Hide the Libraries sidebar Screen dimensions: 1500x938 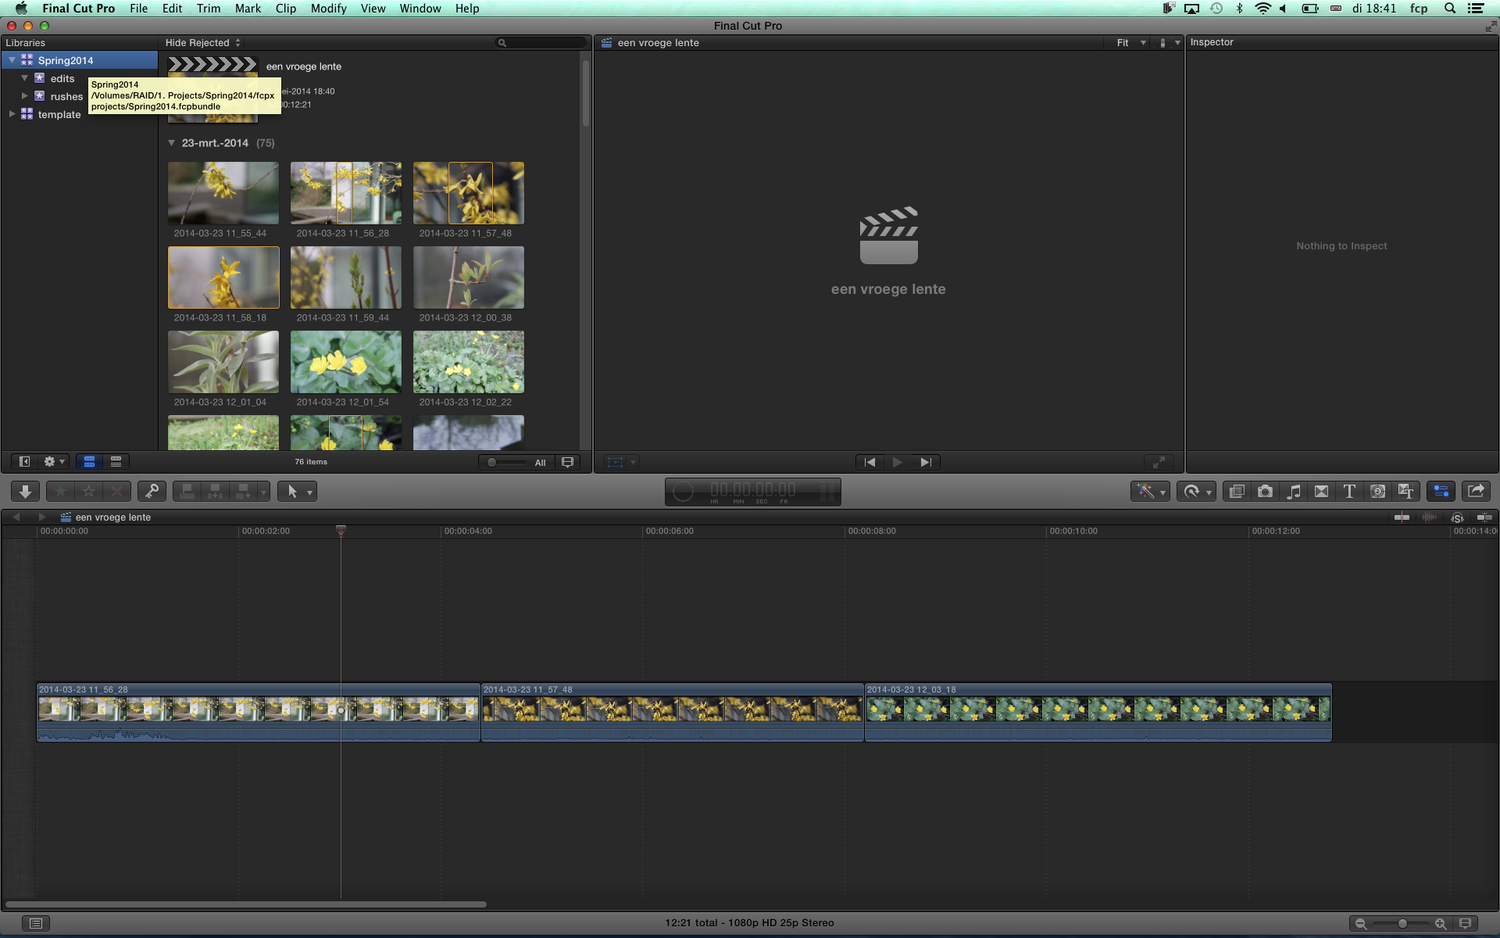pos(25,462)
